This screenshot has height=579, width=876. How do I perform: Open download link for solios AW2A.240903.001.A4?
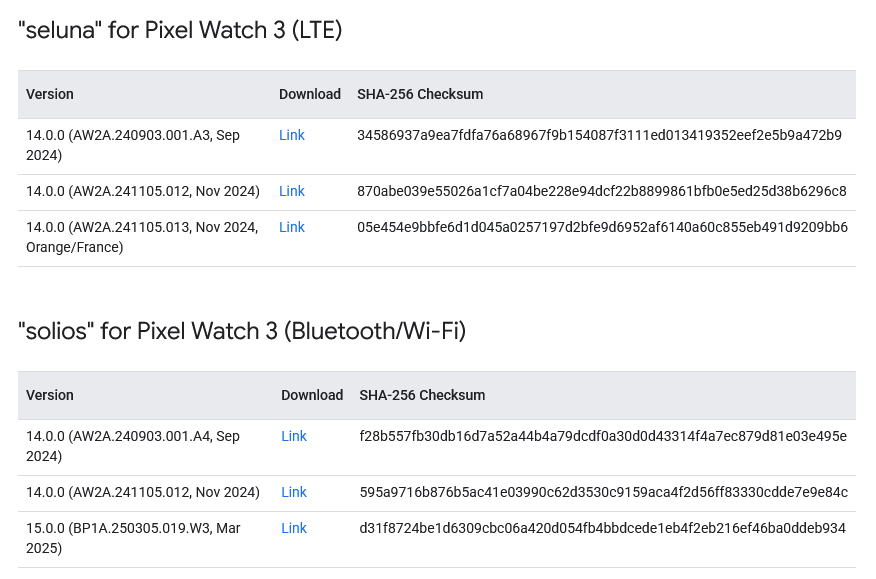(294, 436)
